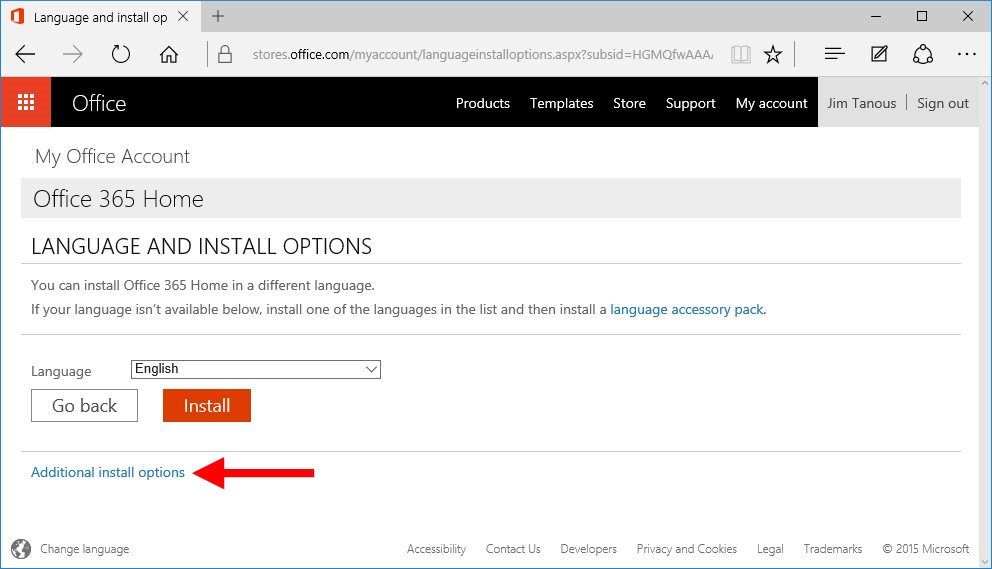Click the Office logo in tab title
The width and height of the screenshot is (992, 569).
pyautogui.click(x=17, y=16)
